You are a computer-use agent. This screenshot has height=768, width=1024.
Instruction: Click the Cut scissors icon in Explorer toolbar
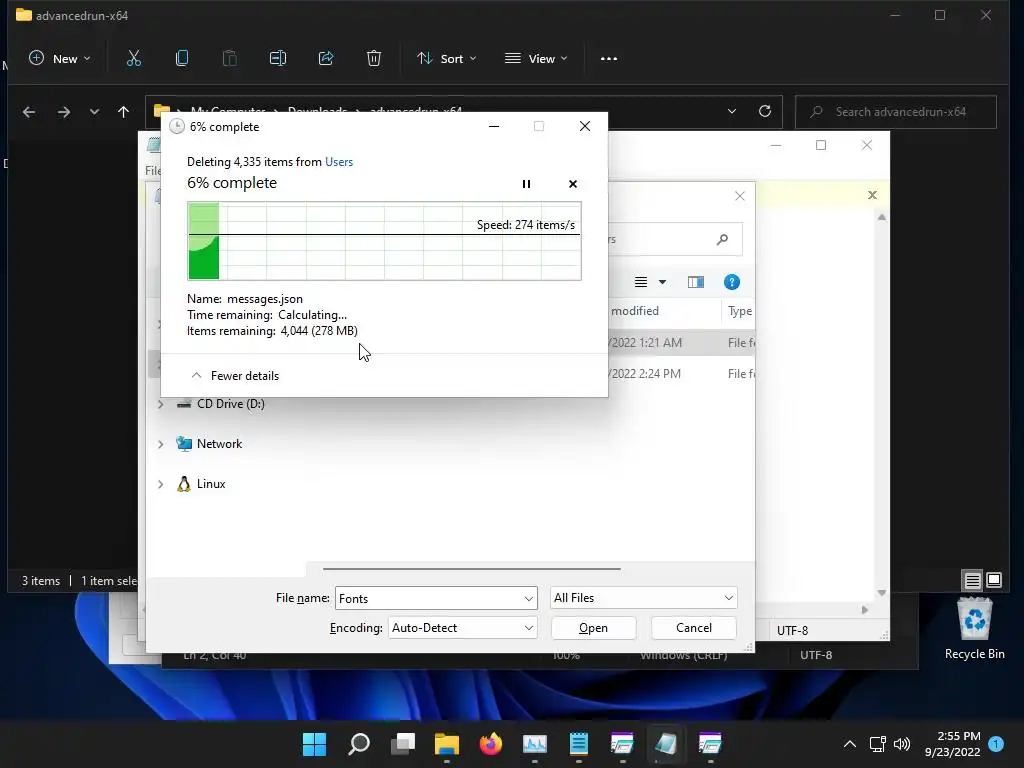tap(133, 58)
